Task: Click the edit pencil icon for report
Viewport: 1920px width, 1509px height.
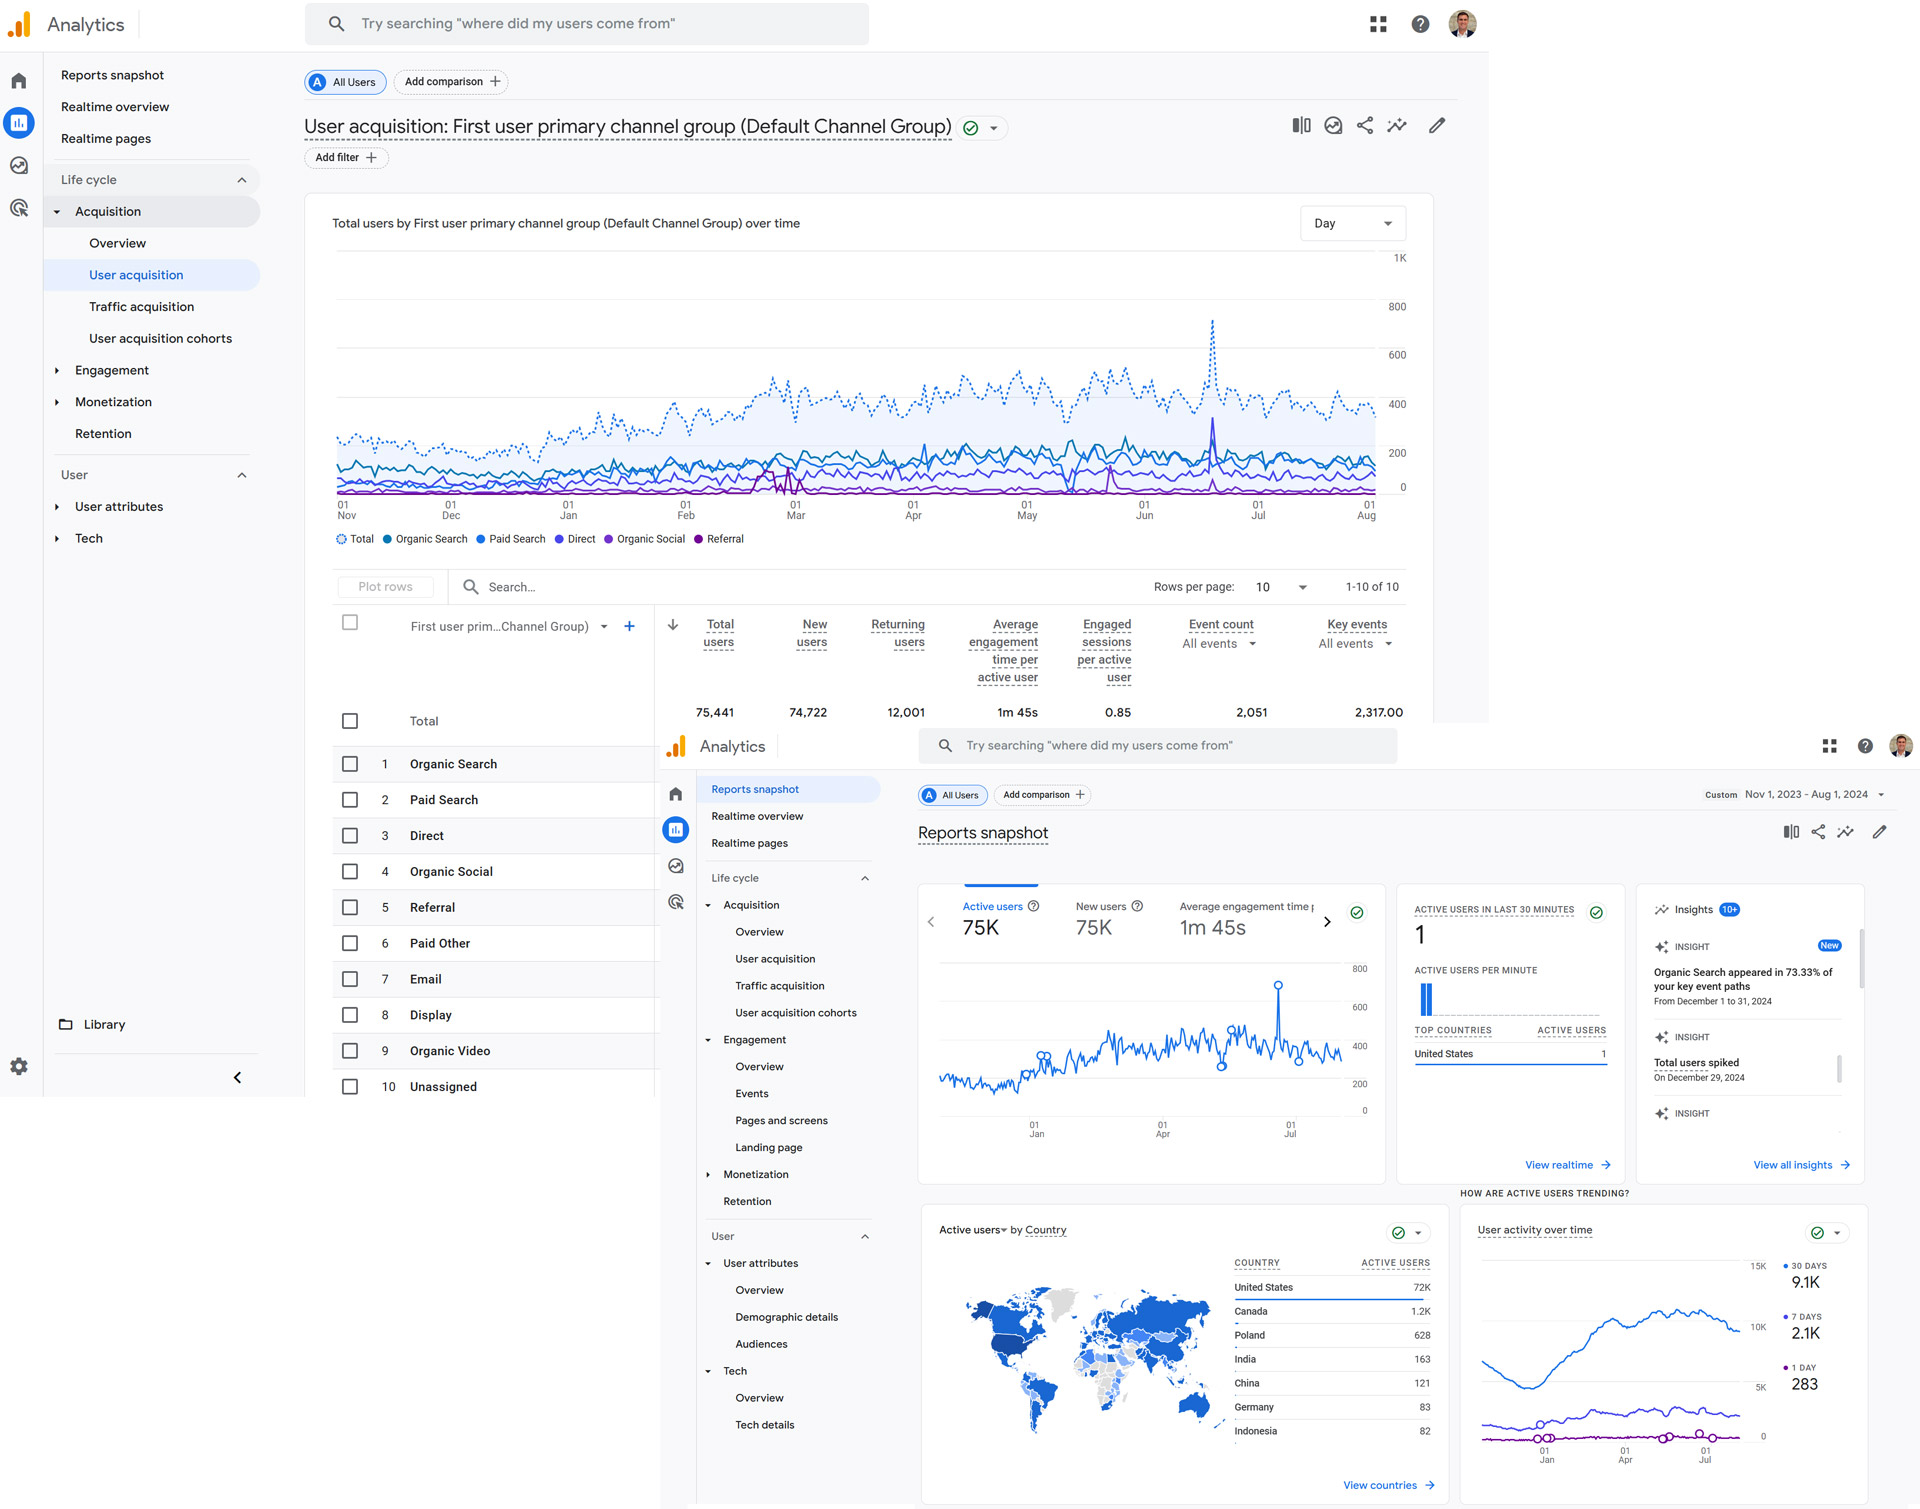Action: (x=1435, y=126)
